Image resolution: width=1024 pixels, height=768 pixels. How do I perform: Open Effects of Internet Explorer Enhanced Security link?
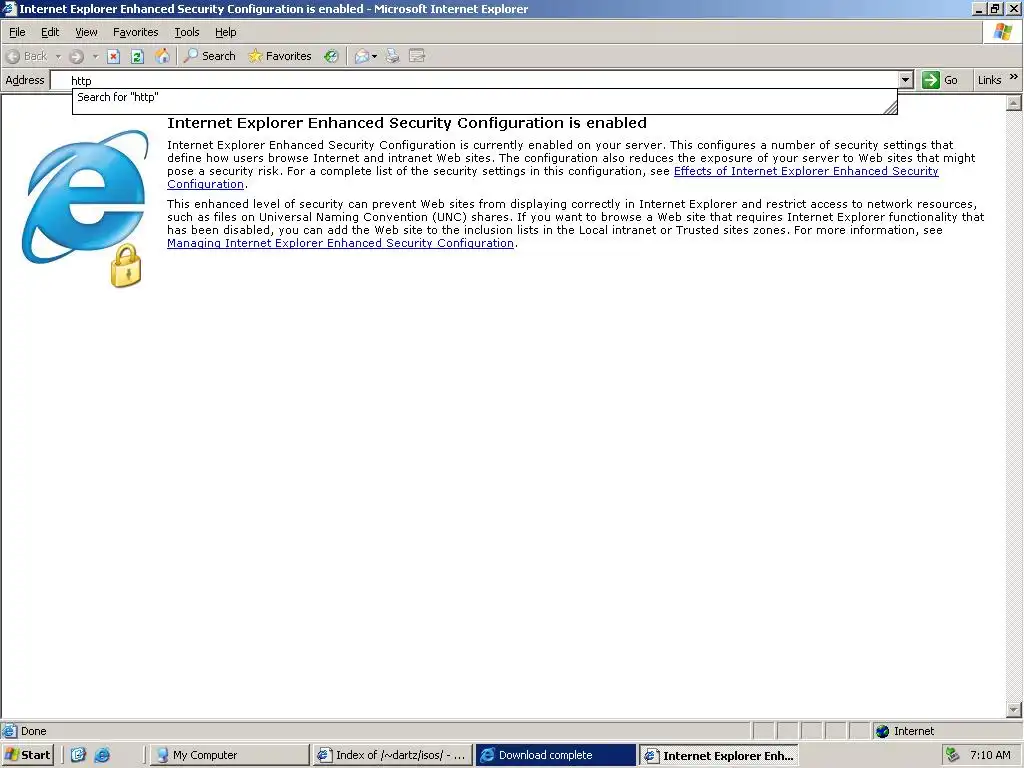click(806, 171)
